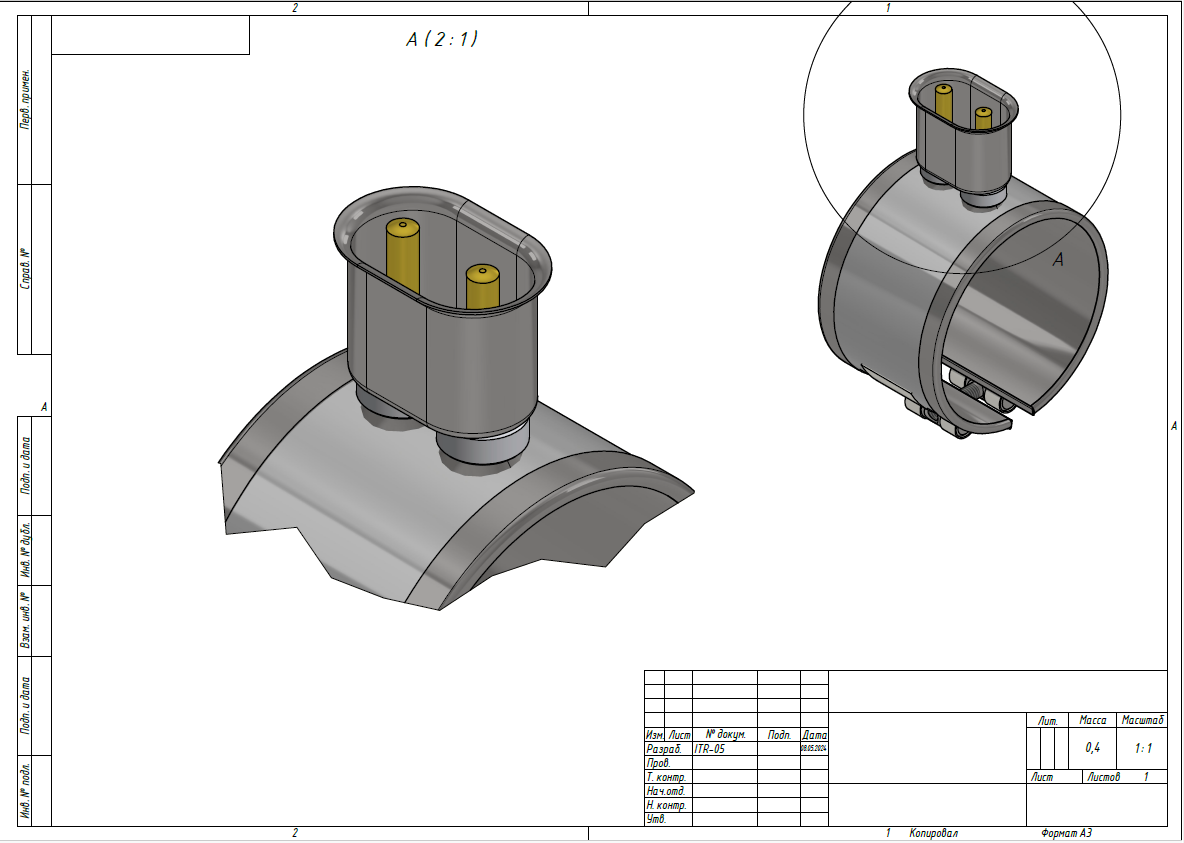The height and width of the screenshot is (843, 1184).
Task: Click the 'Дата' column header
Action: [814, 734]
